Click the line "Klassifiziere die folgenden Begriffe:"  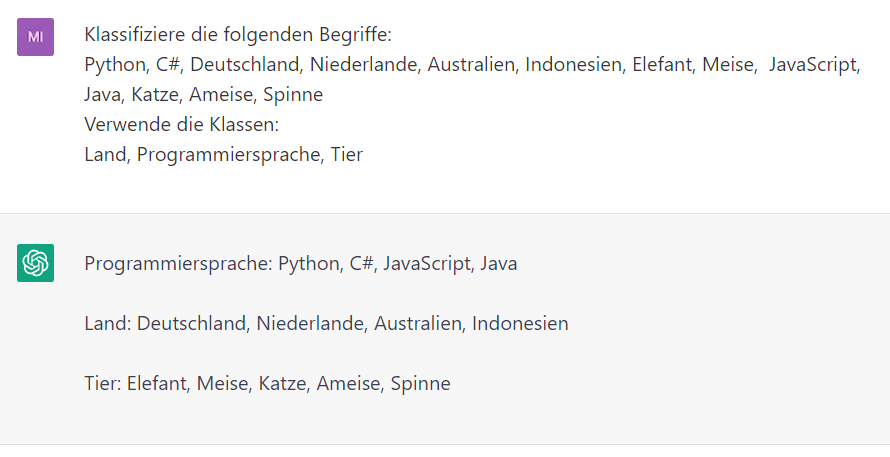click(x=238, y=35)
